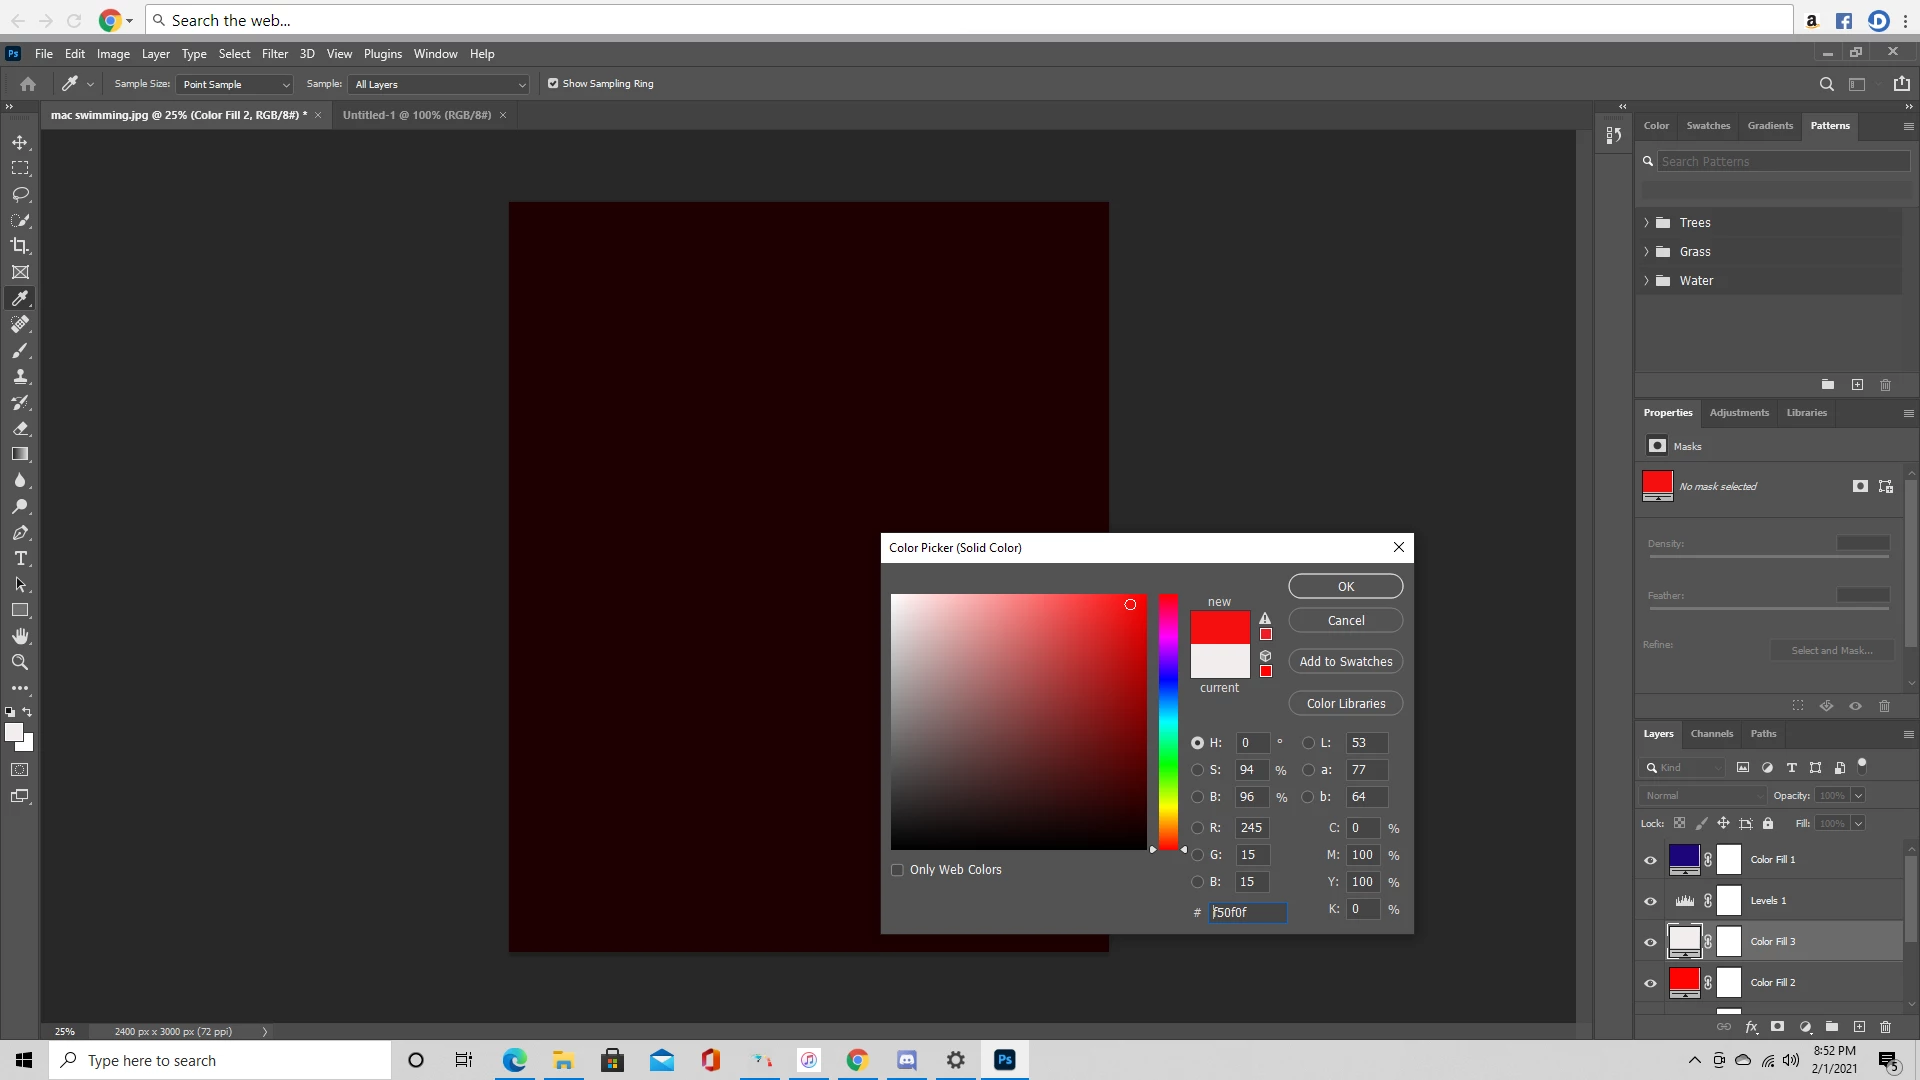Image resolution: width=1920 pixels, height=1080 pixels.
Task: Select the Lasso tool
Action: pyautogui.click(x=20, y=194)
